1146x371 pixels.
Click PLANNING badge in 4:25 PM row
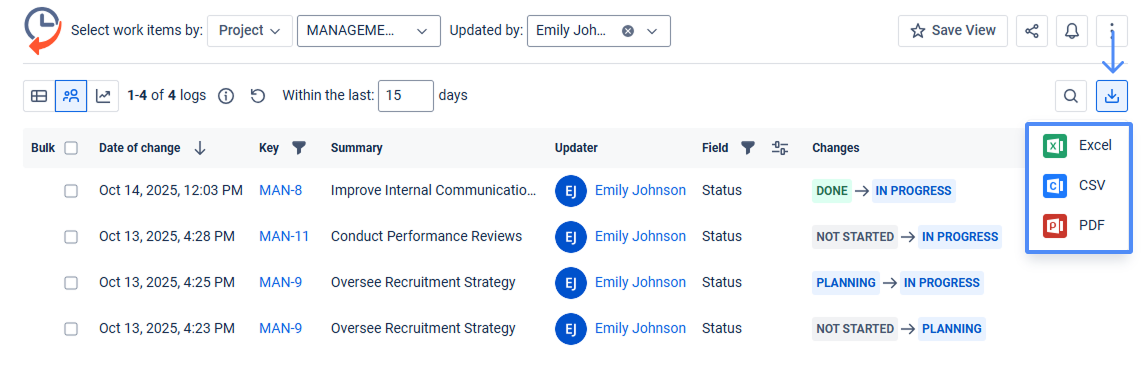point(846,283)
